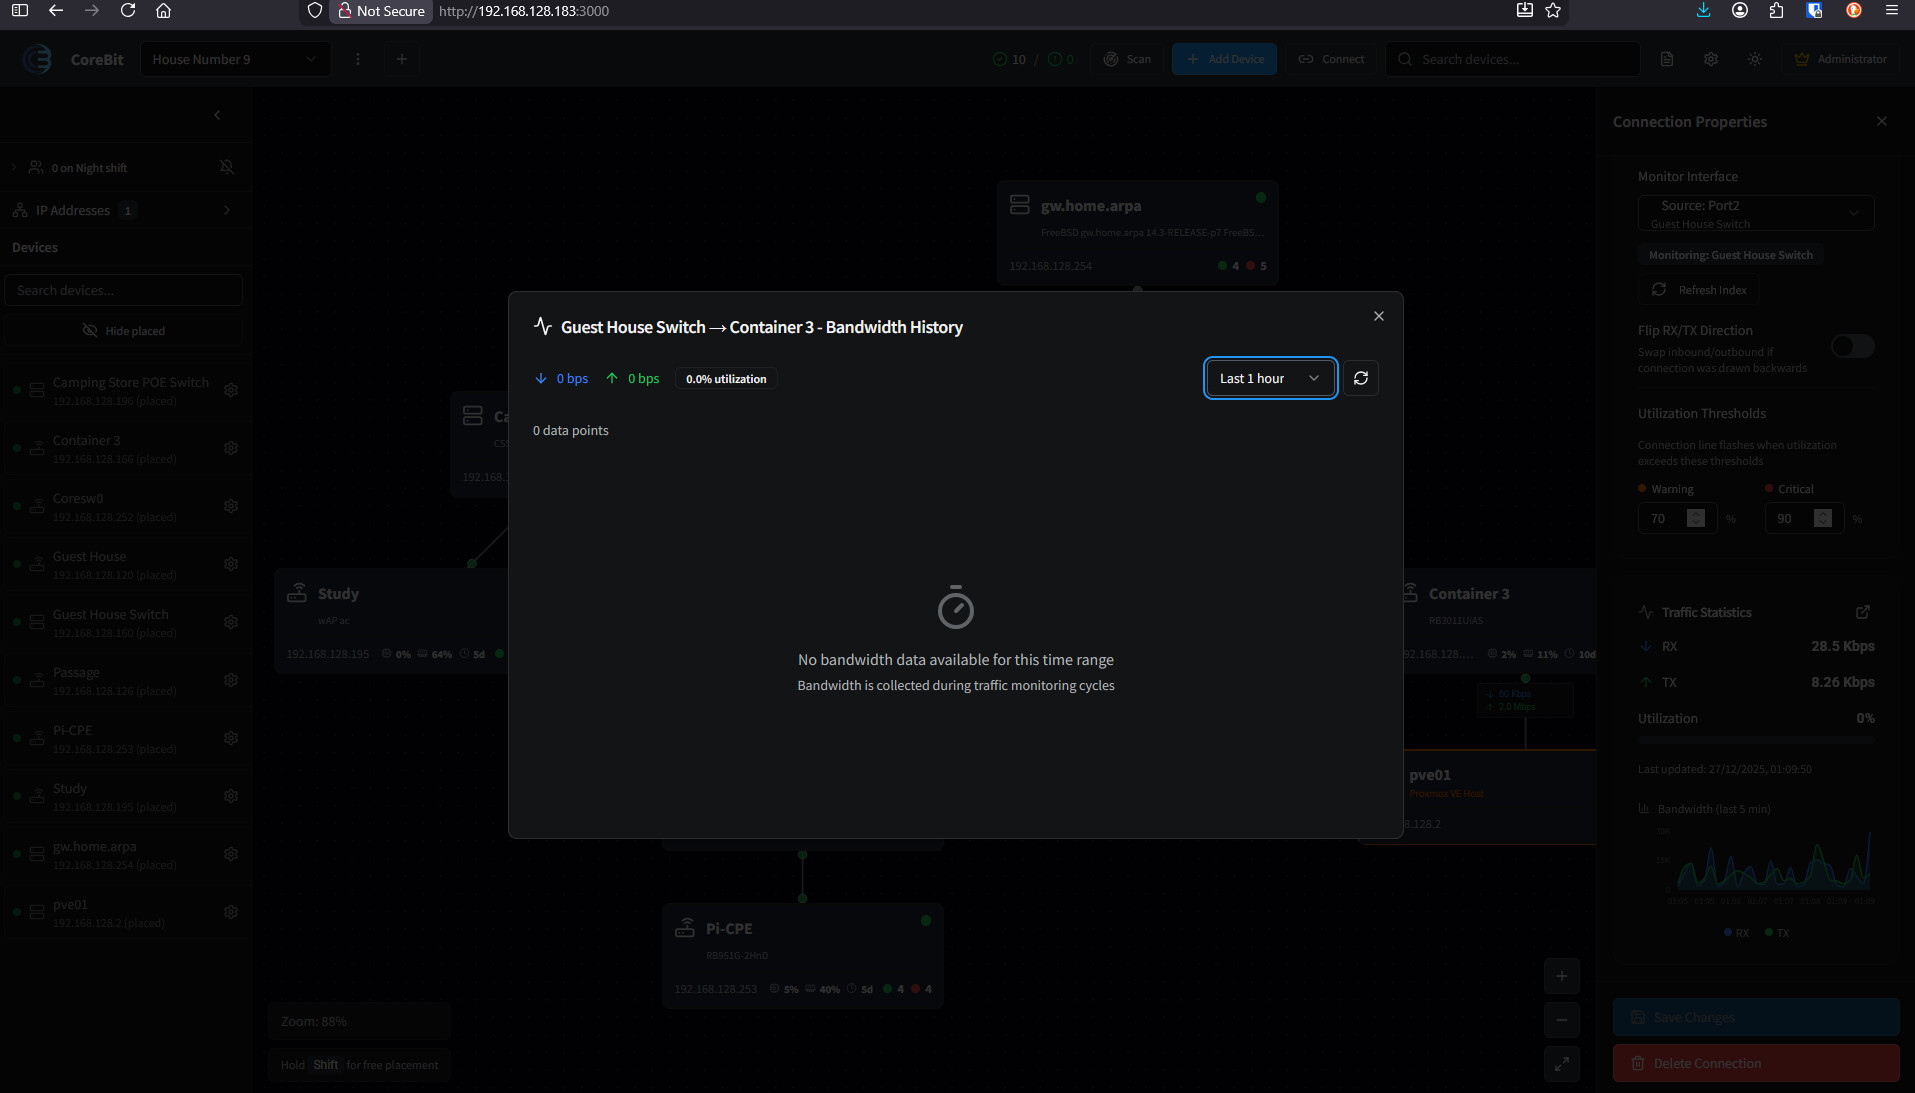
Task: Open settings for Study device
Action: point(231,796)
